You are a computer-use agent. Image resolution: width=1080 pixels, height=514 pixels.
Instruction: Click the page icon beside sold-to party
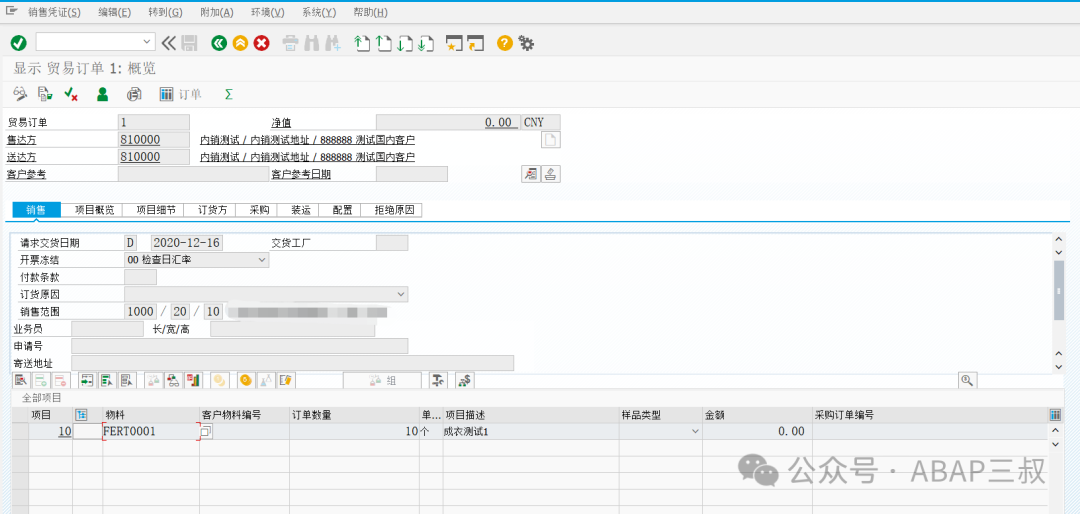tap(551, 139)
